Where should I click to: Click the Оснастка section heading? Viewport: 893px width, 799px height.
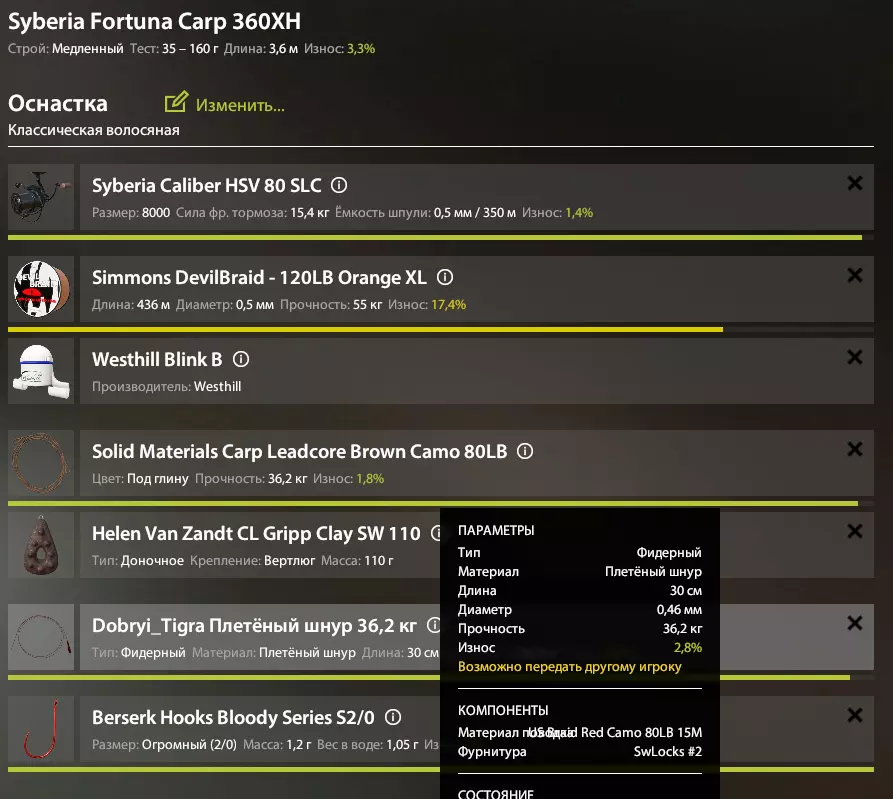click(x=58, y=104)
